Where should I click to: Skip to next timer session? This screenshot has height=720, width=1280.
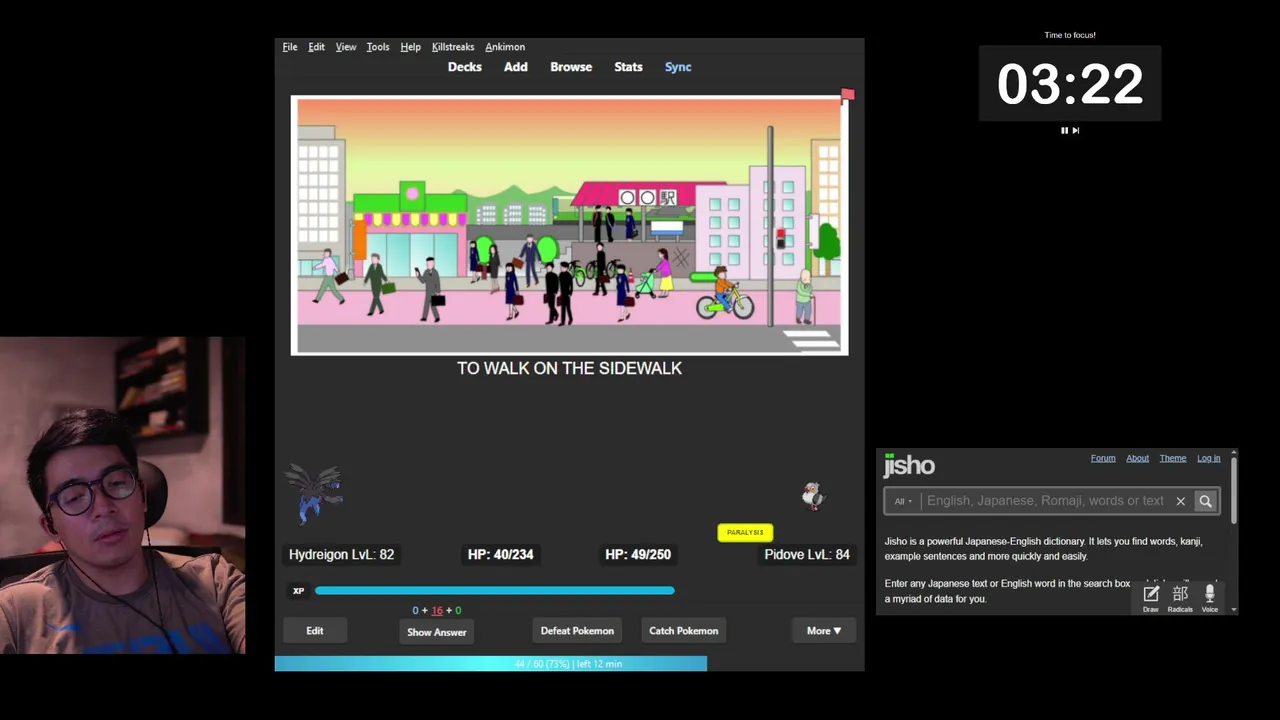(x=1076, y=130)
